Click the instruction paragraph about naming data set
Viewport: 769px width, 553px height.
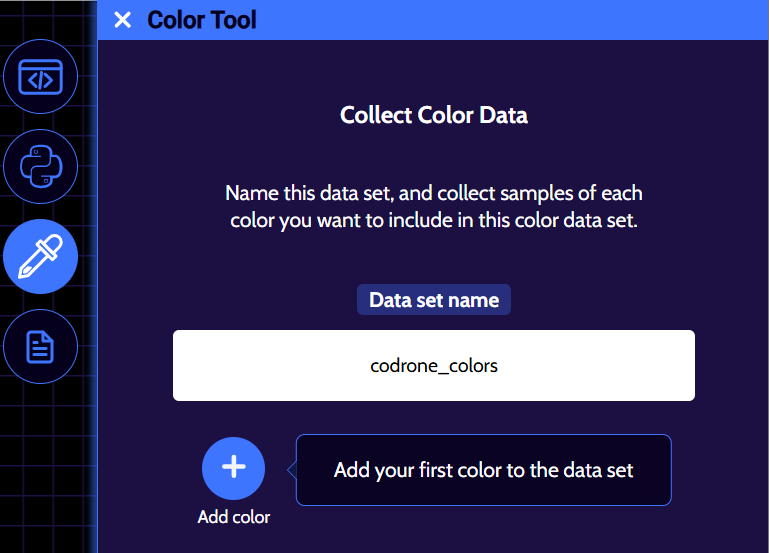(x=433, y=206)
